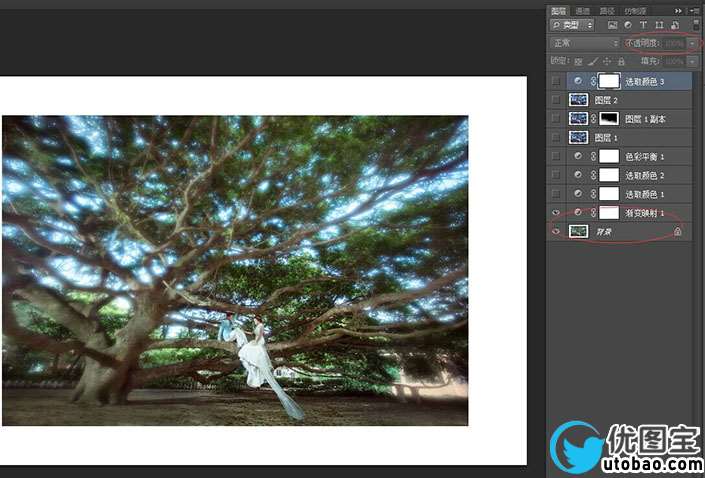Click the mask link chain on 色彩平衡 1

tap(593, 156)
